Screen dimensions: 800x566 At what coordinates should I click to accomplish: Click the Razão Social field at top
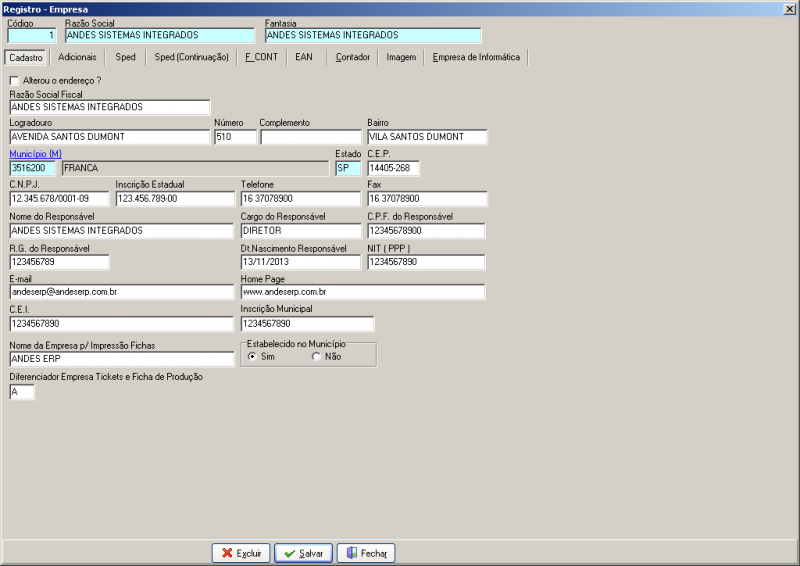(160, 35)
